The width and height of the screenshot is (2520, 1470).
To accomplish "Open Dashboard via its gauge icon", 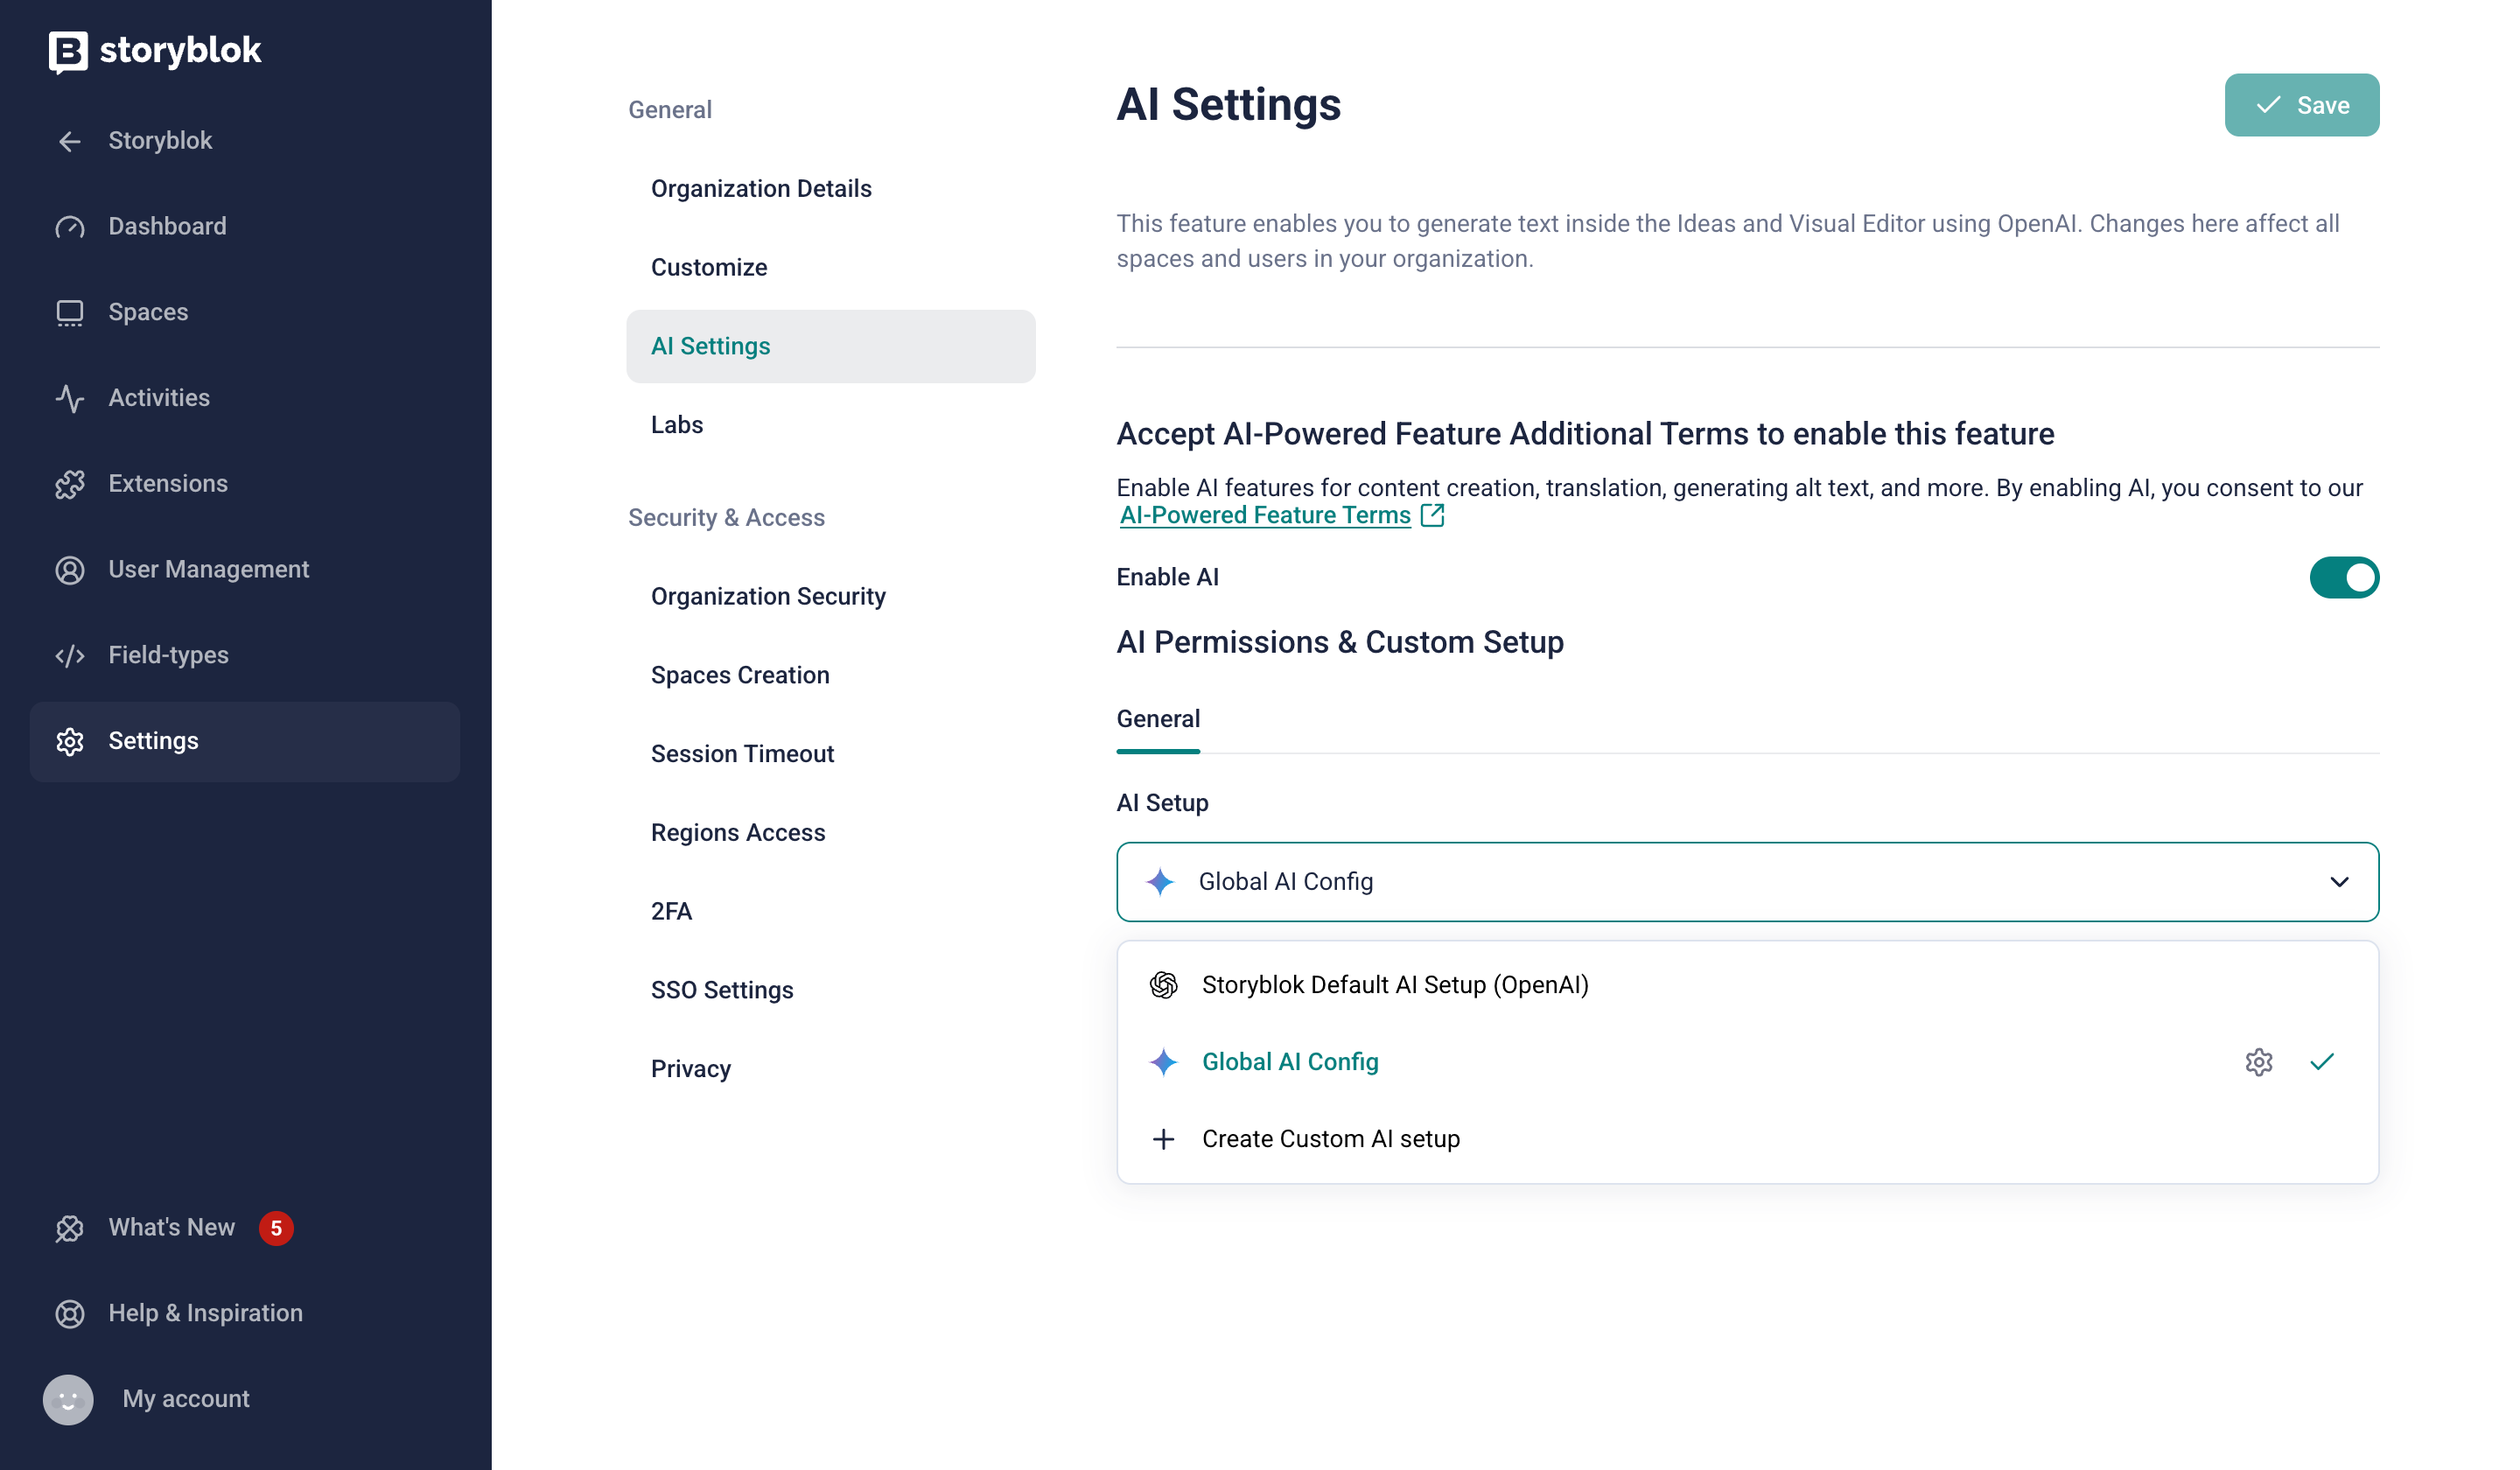I will click(x=69, y=227).
